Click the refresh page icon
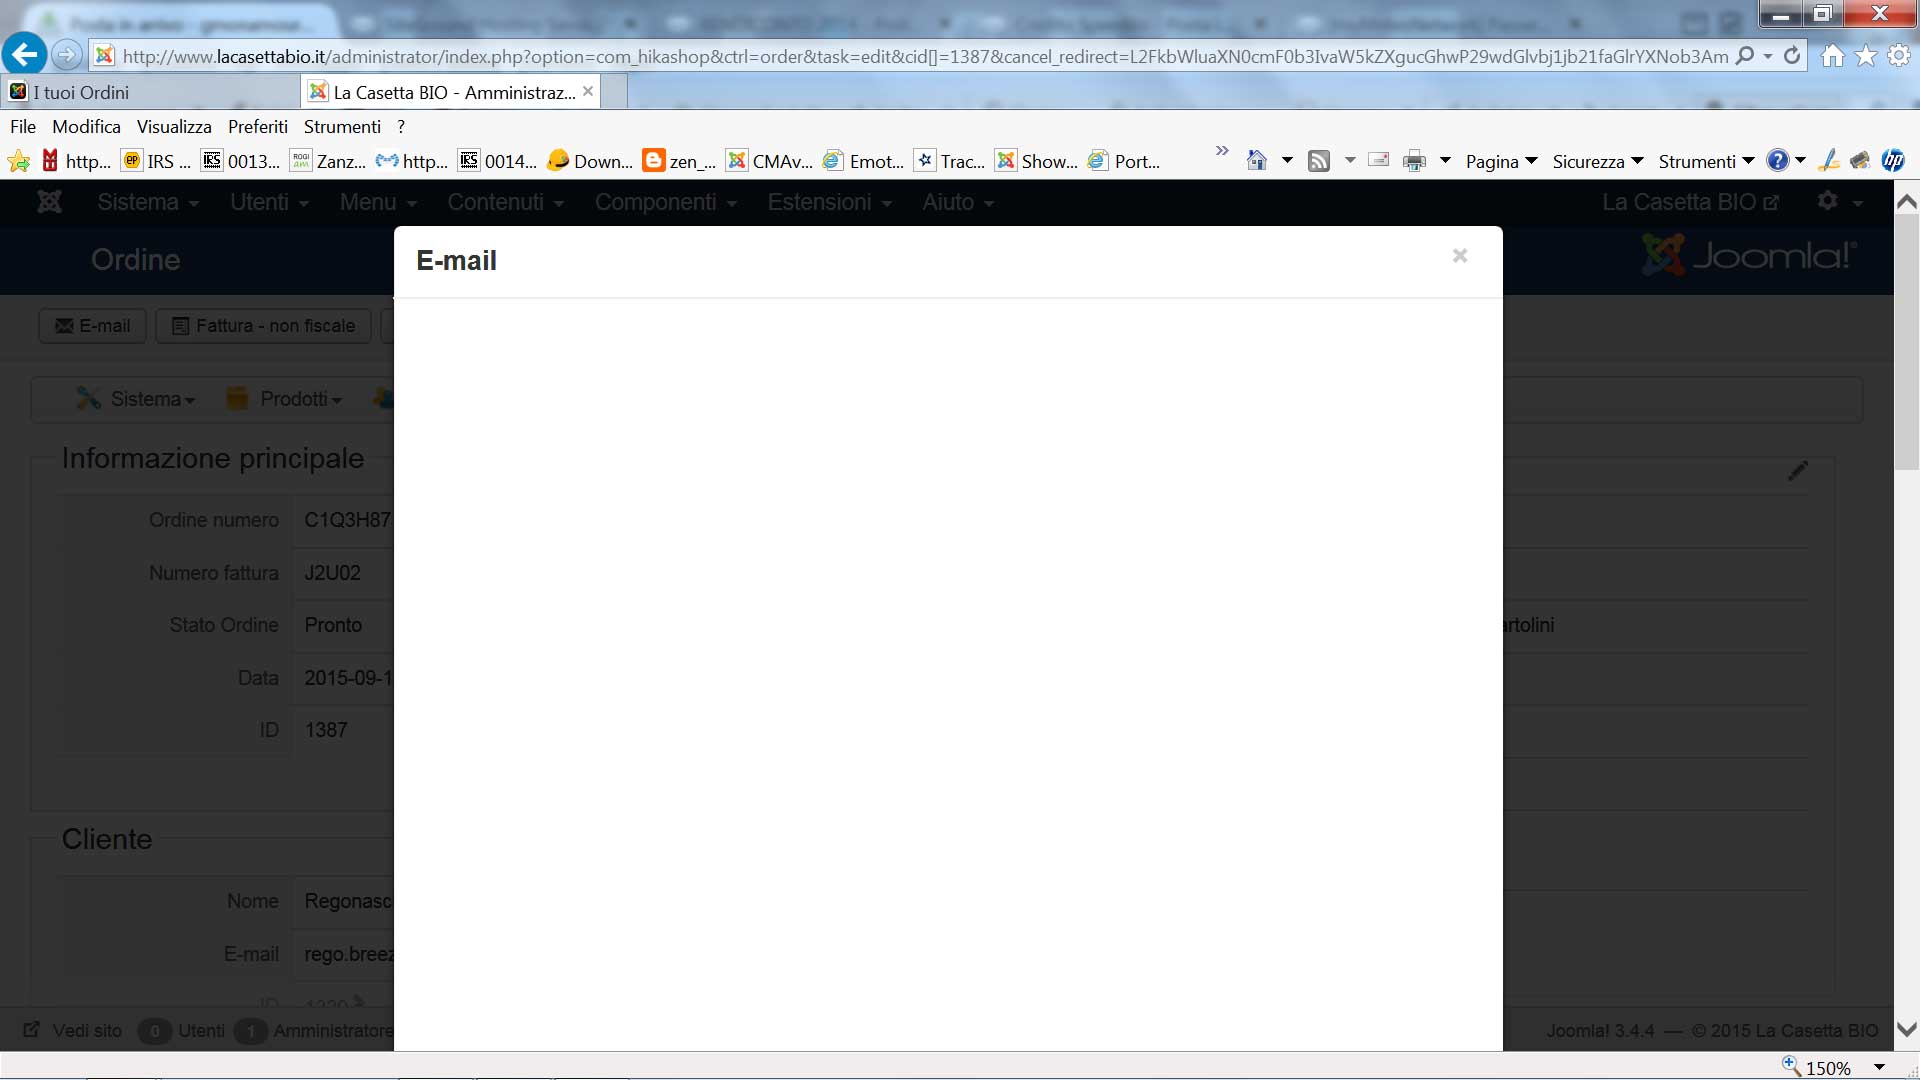The height and width of the screenshot is (1080, 1920). click(x=1792, y=56)
